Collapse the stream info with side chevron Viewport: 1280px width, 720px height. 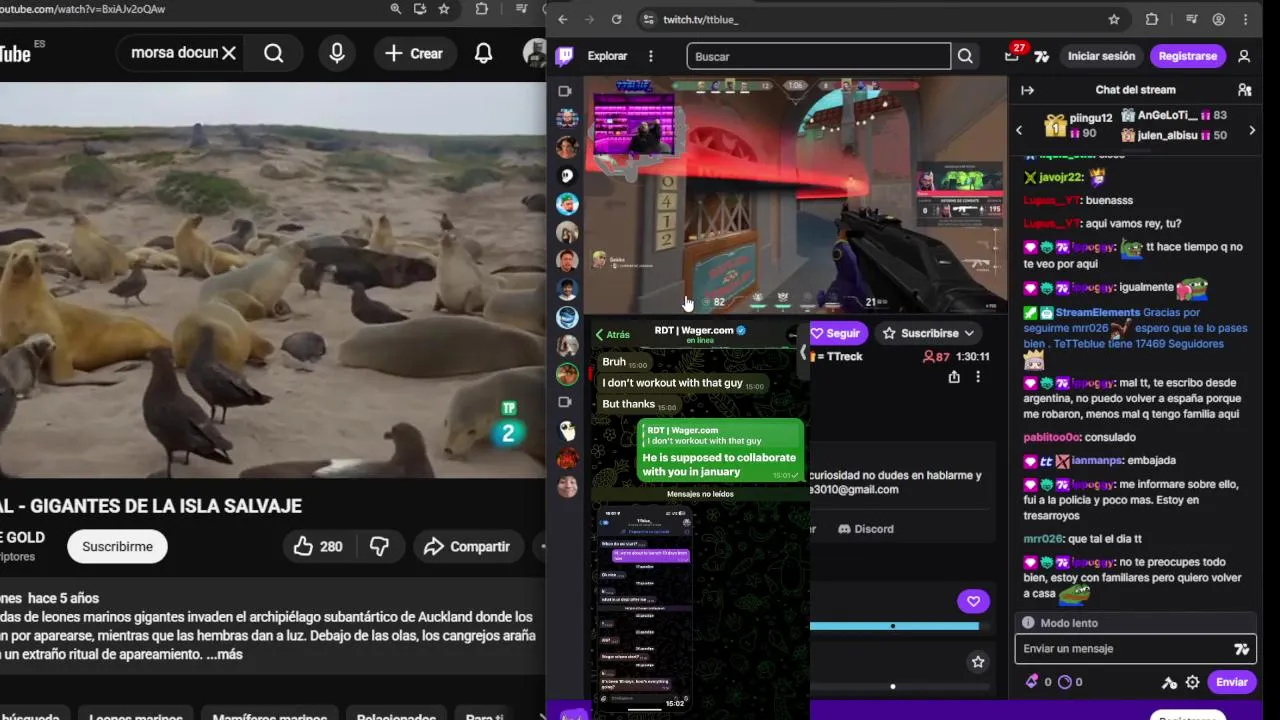pos(802,352)
